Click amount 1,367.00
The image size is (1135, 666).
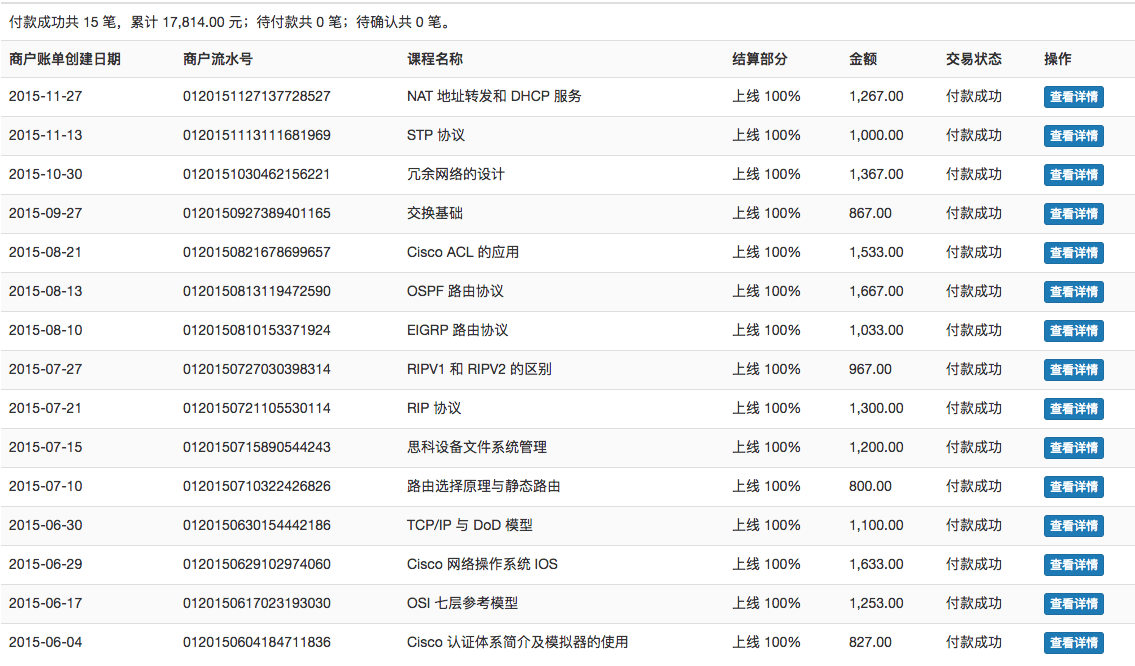pyautogui.click(x=877, y=174)
